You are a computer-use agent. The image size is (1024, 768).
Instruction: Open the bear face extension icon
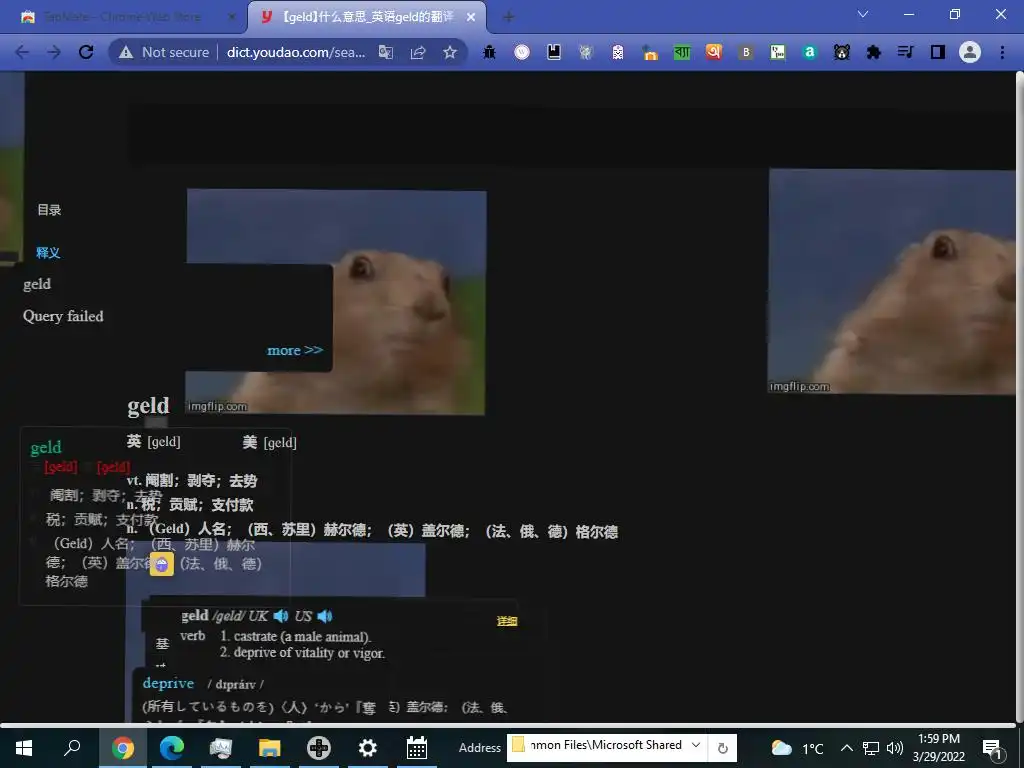[x=842, y=52]
